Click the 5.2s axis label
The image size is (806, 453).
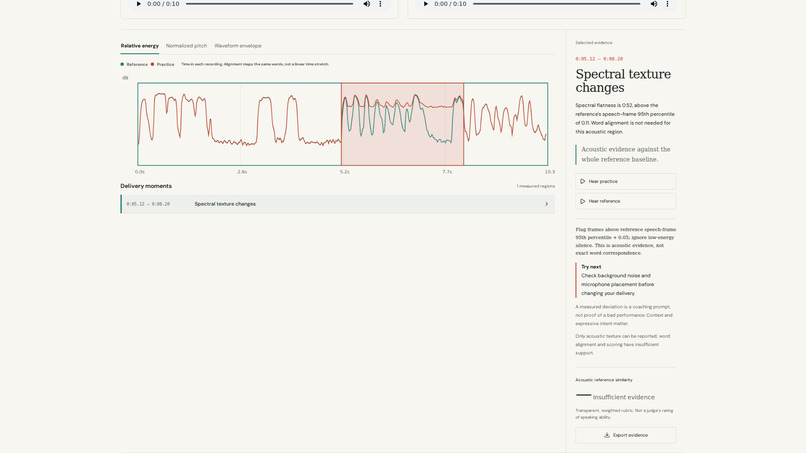[x=344, y=172]
